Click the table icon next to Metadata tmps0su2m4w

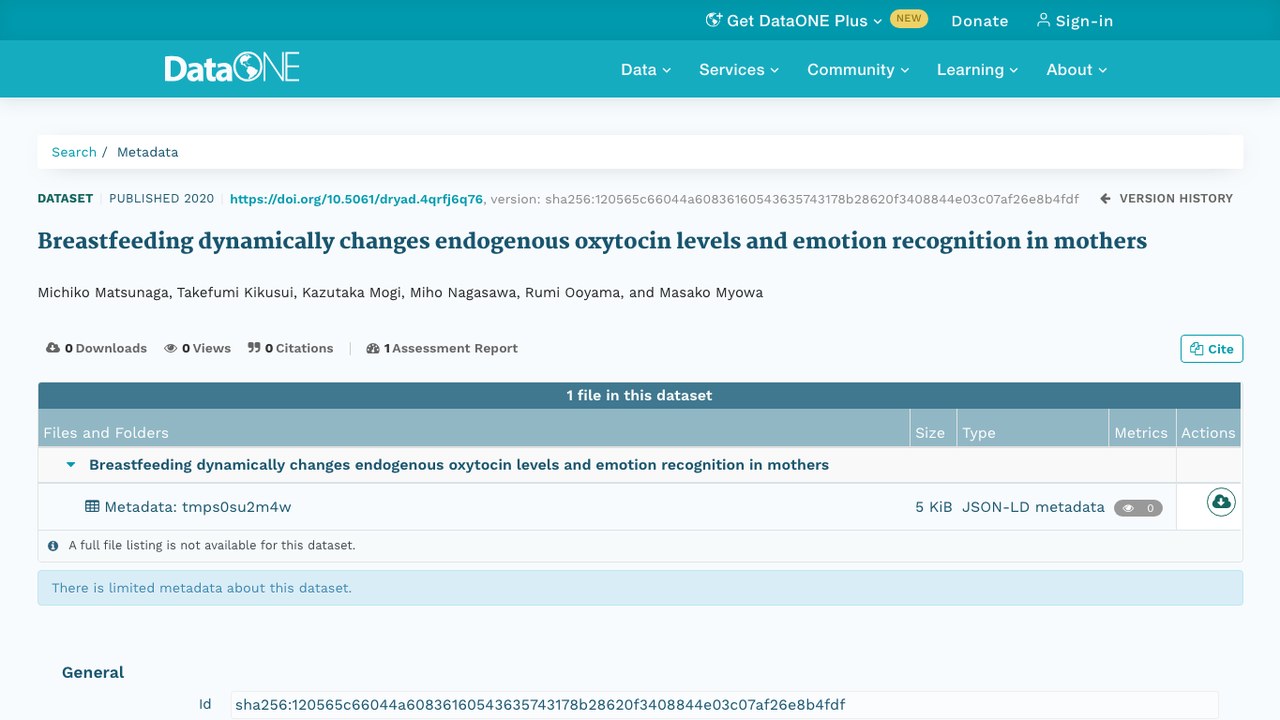pyautogui.click(x=92, y=507)
